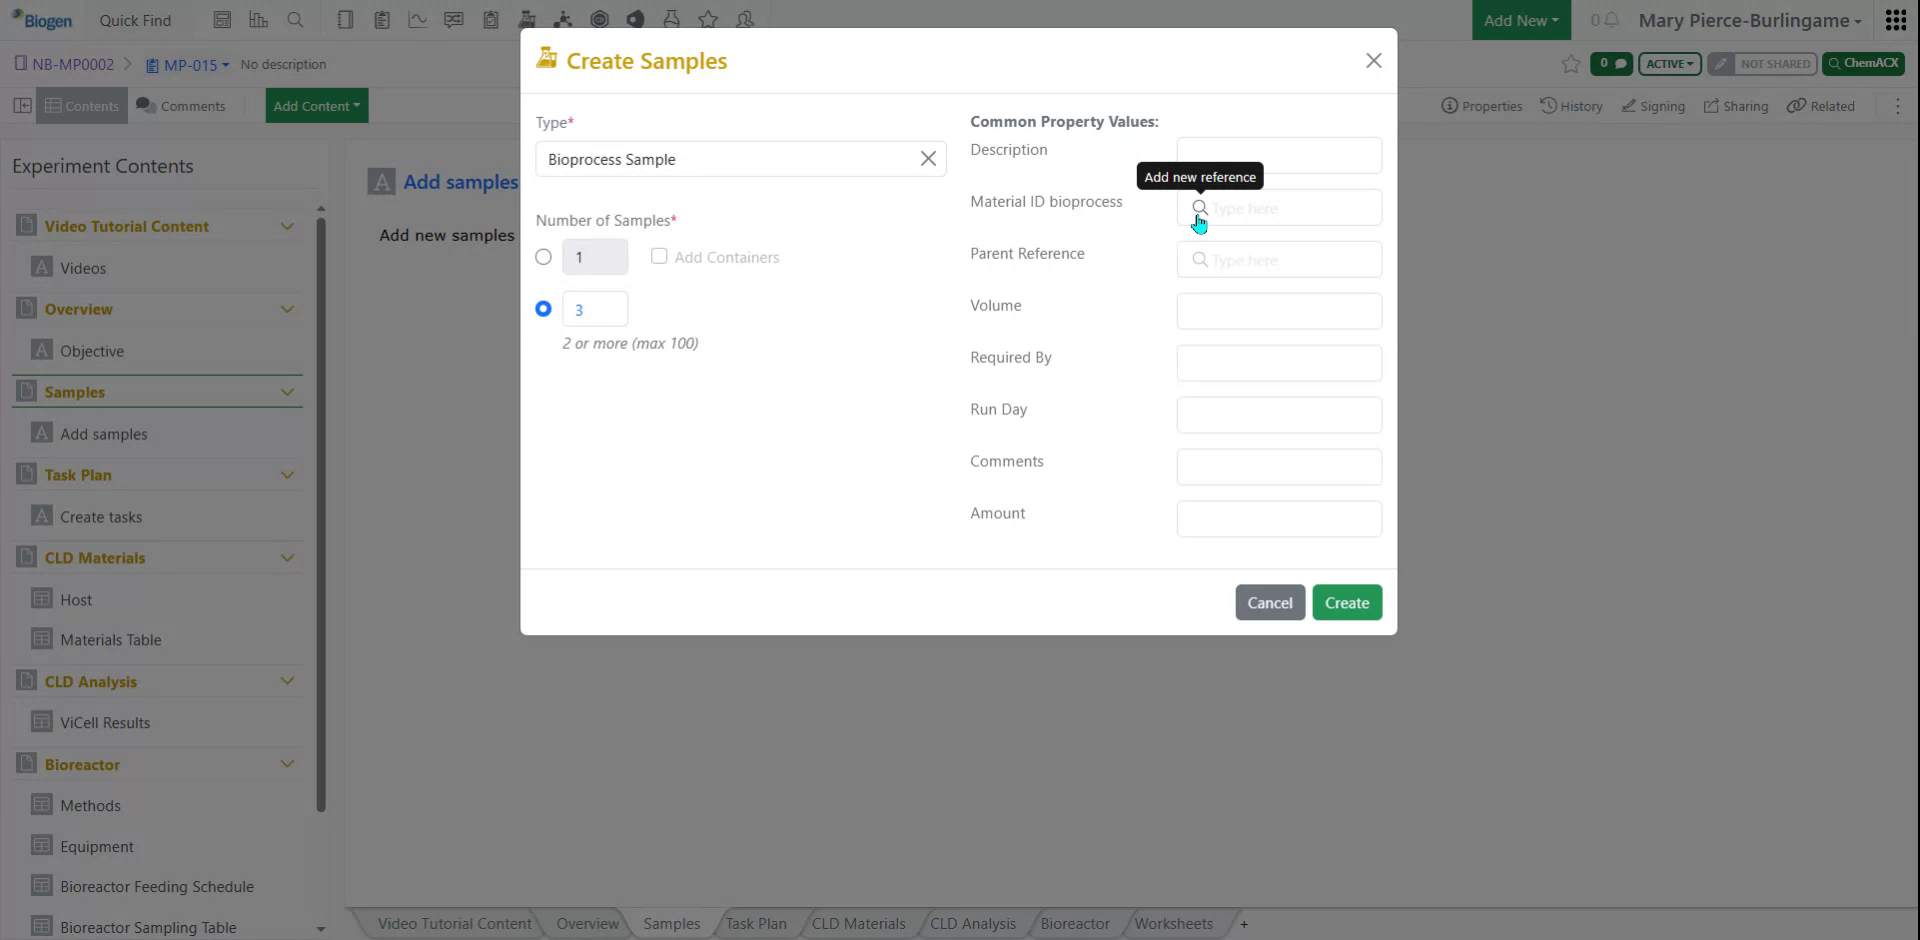Click the molecule structure icon
The height and width of the screenshot is (940, 1920).
(x=563, y=19)
